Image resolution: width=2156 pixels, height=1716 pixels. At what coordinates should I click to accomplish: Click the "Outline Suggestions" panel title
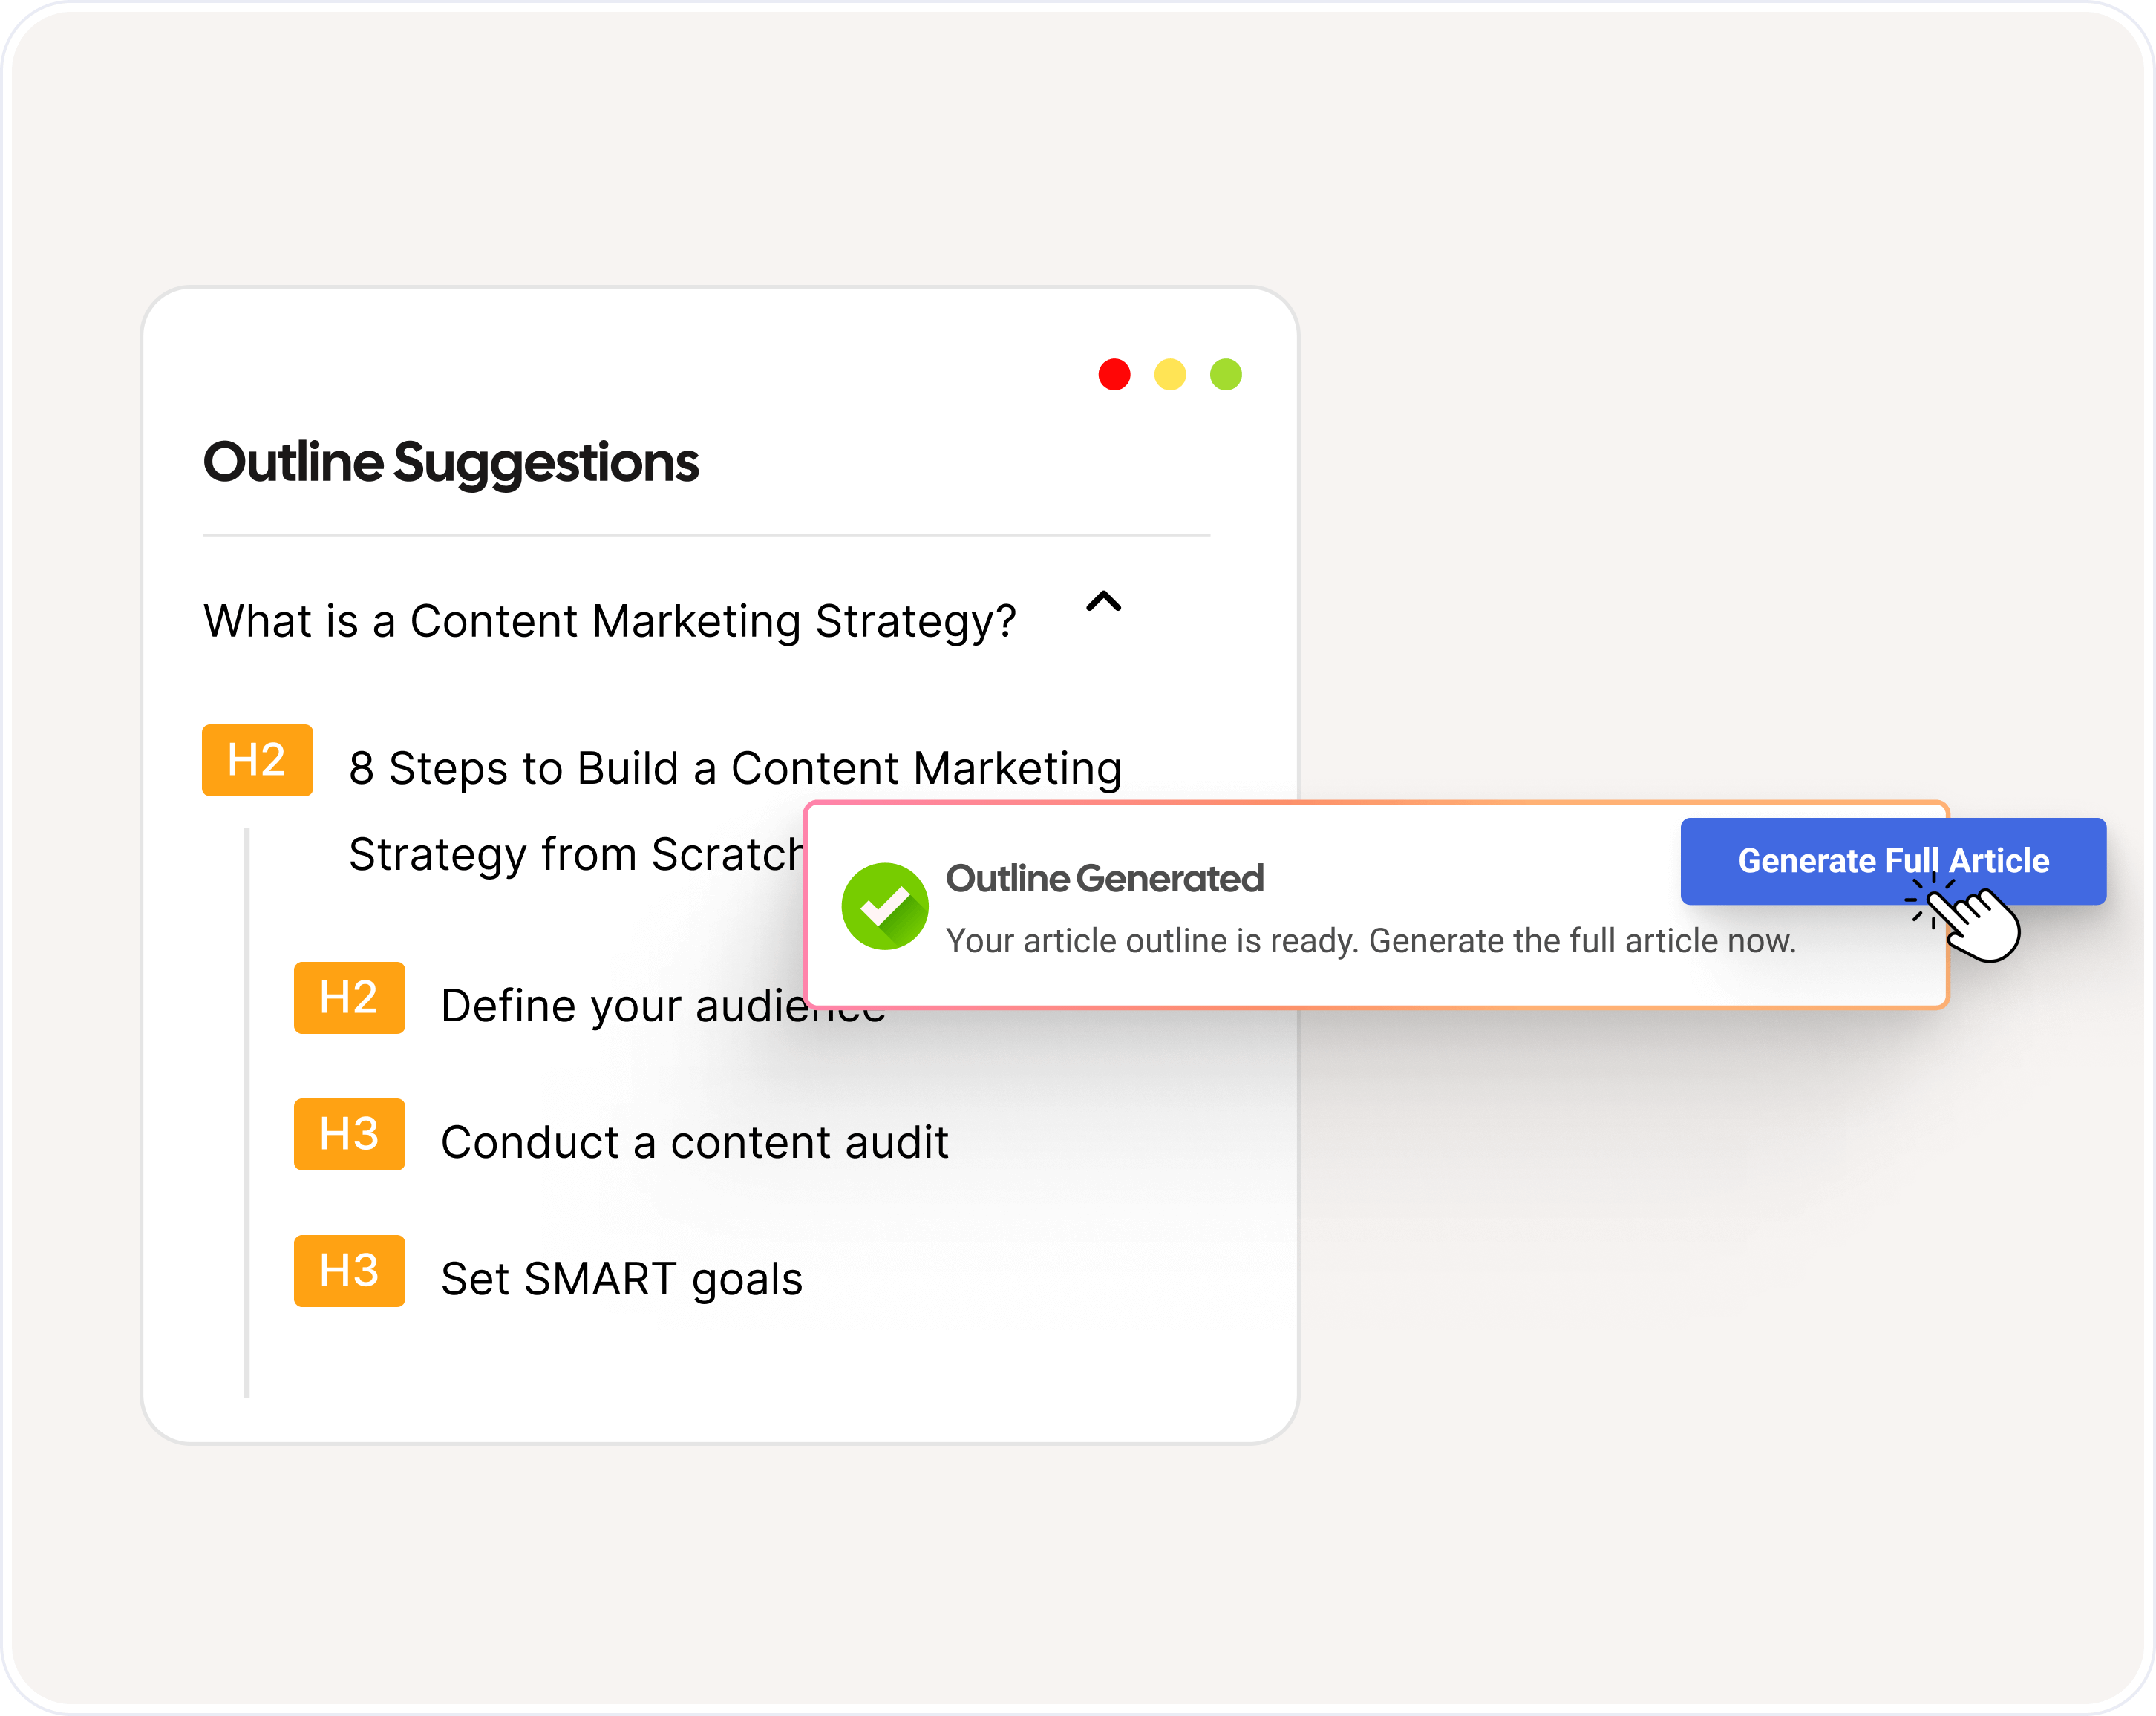tap(451, 462)
